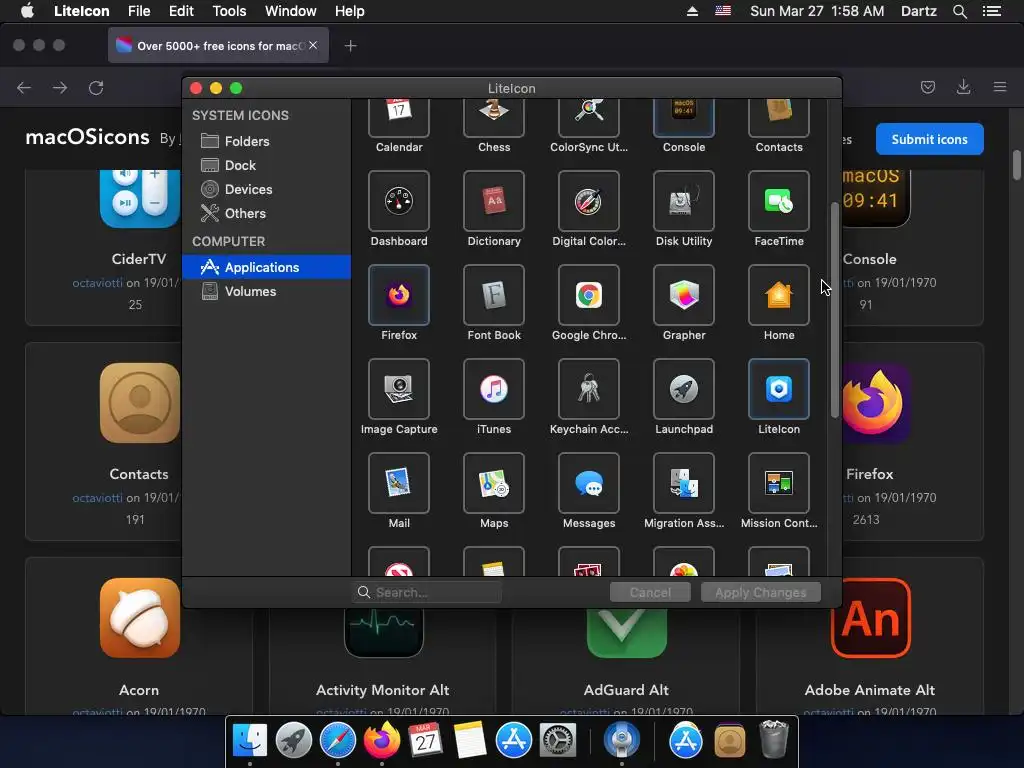Image resolution: width=1024 pixels, height=768 pixels.
Task: Select the Console icon in LiteIcon grid
Action: coord(684,118)
